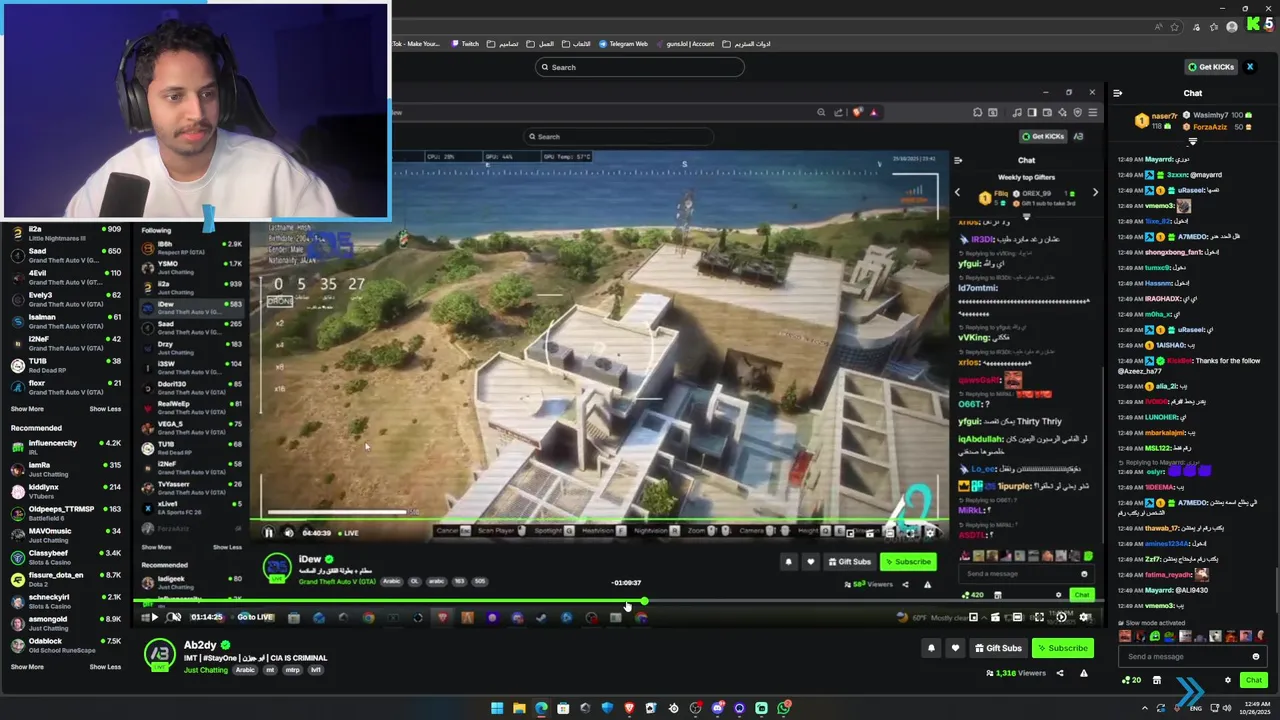Open emote picker in outer chat input
The width and height of the screenshot is (1280, 720).
click(x=1255, y=656)
